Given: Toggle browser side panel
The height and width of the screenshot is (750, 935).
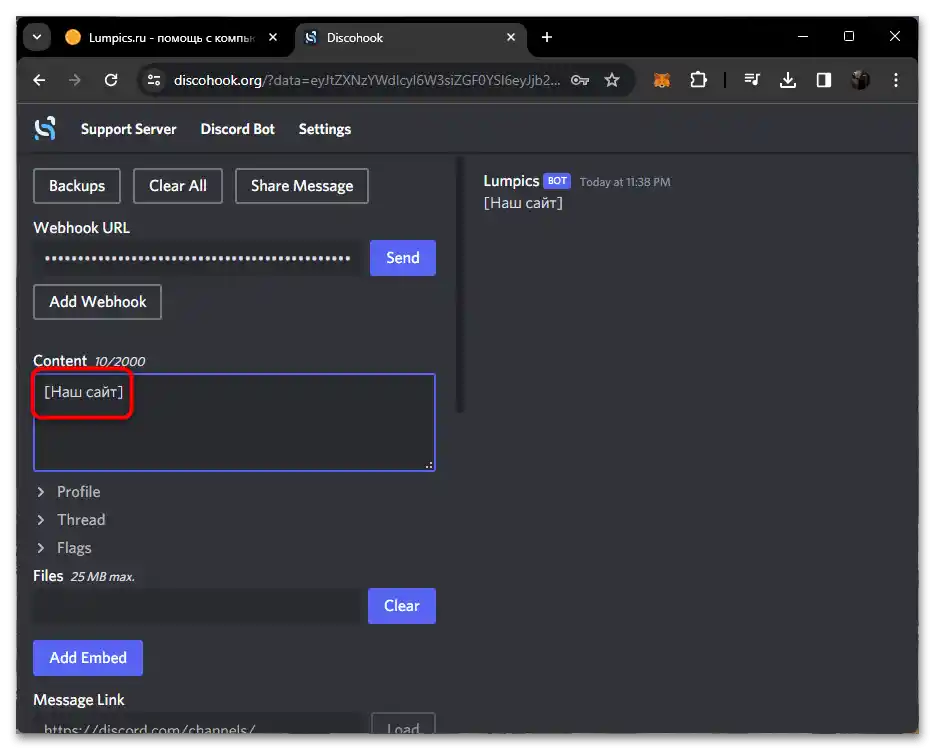Looking at the screenshot, I should point(823,80).
